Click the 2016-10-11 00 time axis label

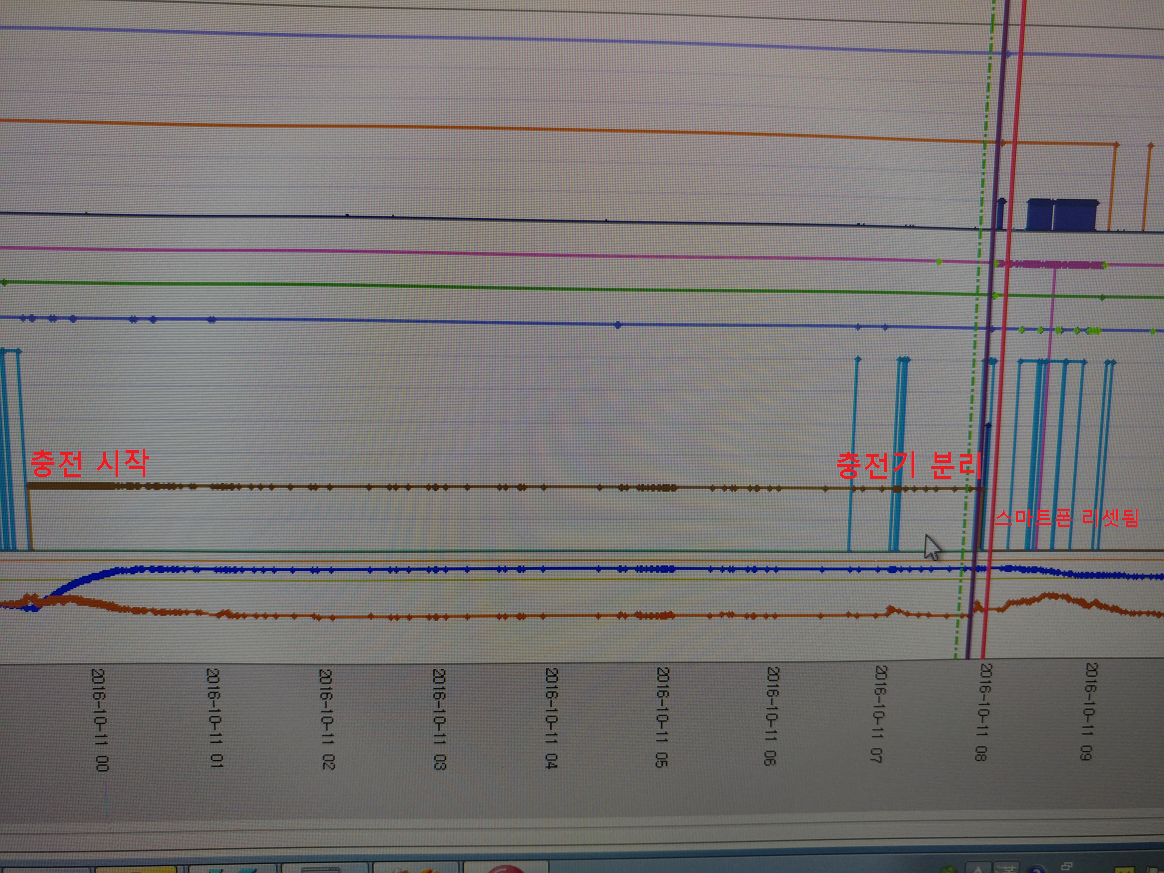coord(99,719)
